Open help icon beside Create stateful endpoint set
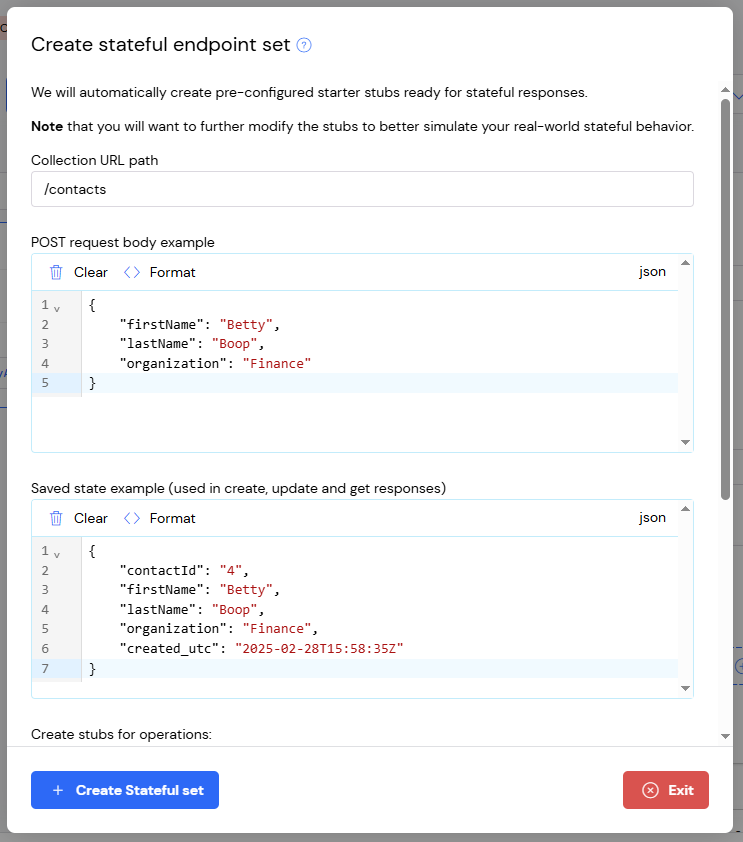743x842 pixels. [304, 45]
